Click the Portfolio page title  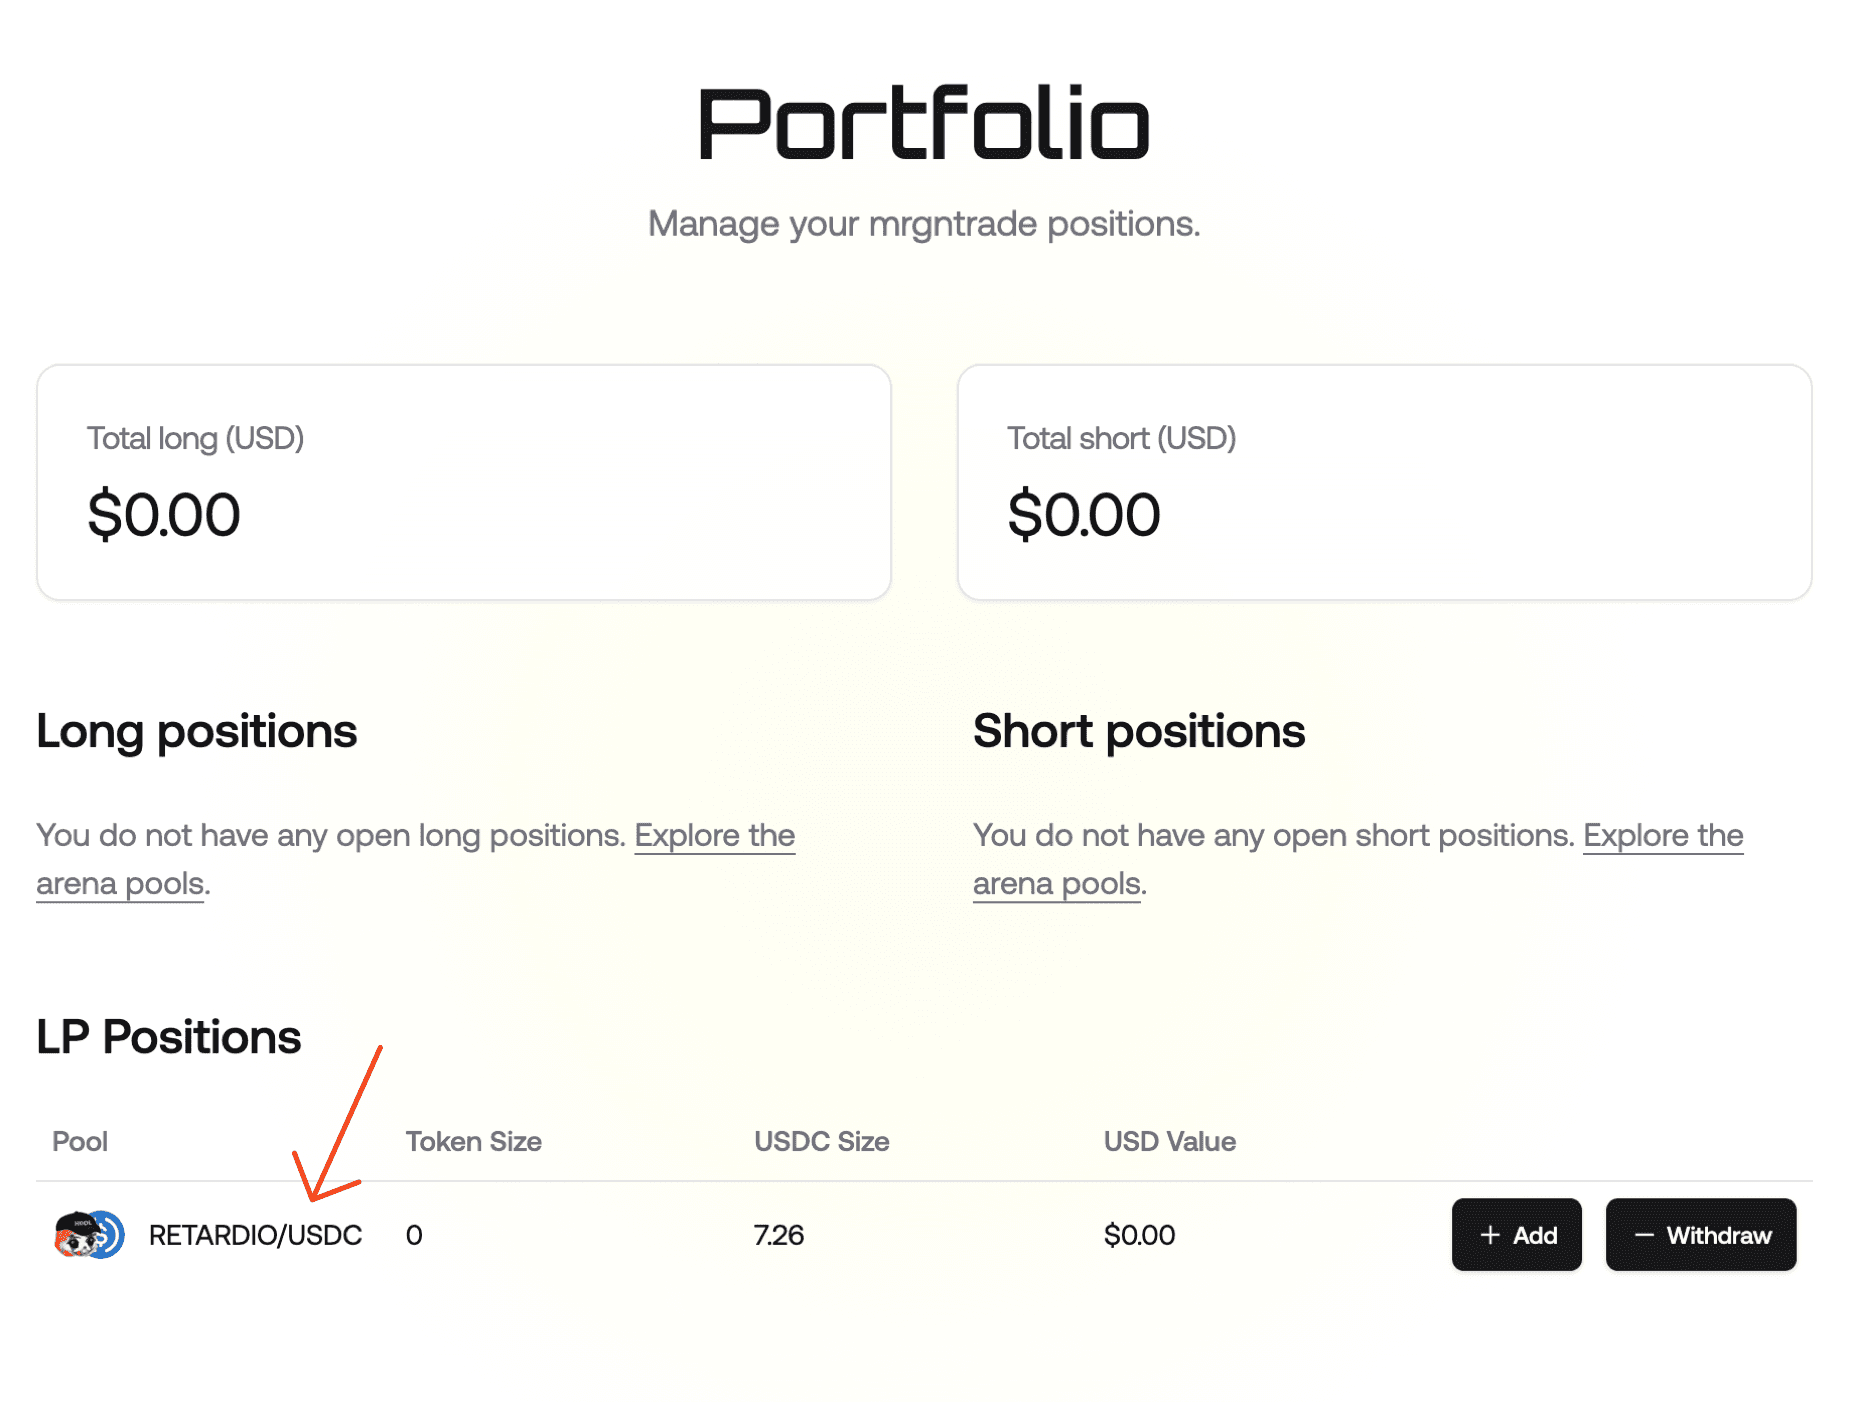924,124
